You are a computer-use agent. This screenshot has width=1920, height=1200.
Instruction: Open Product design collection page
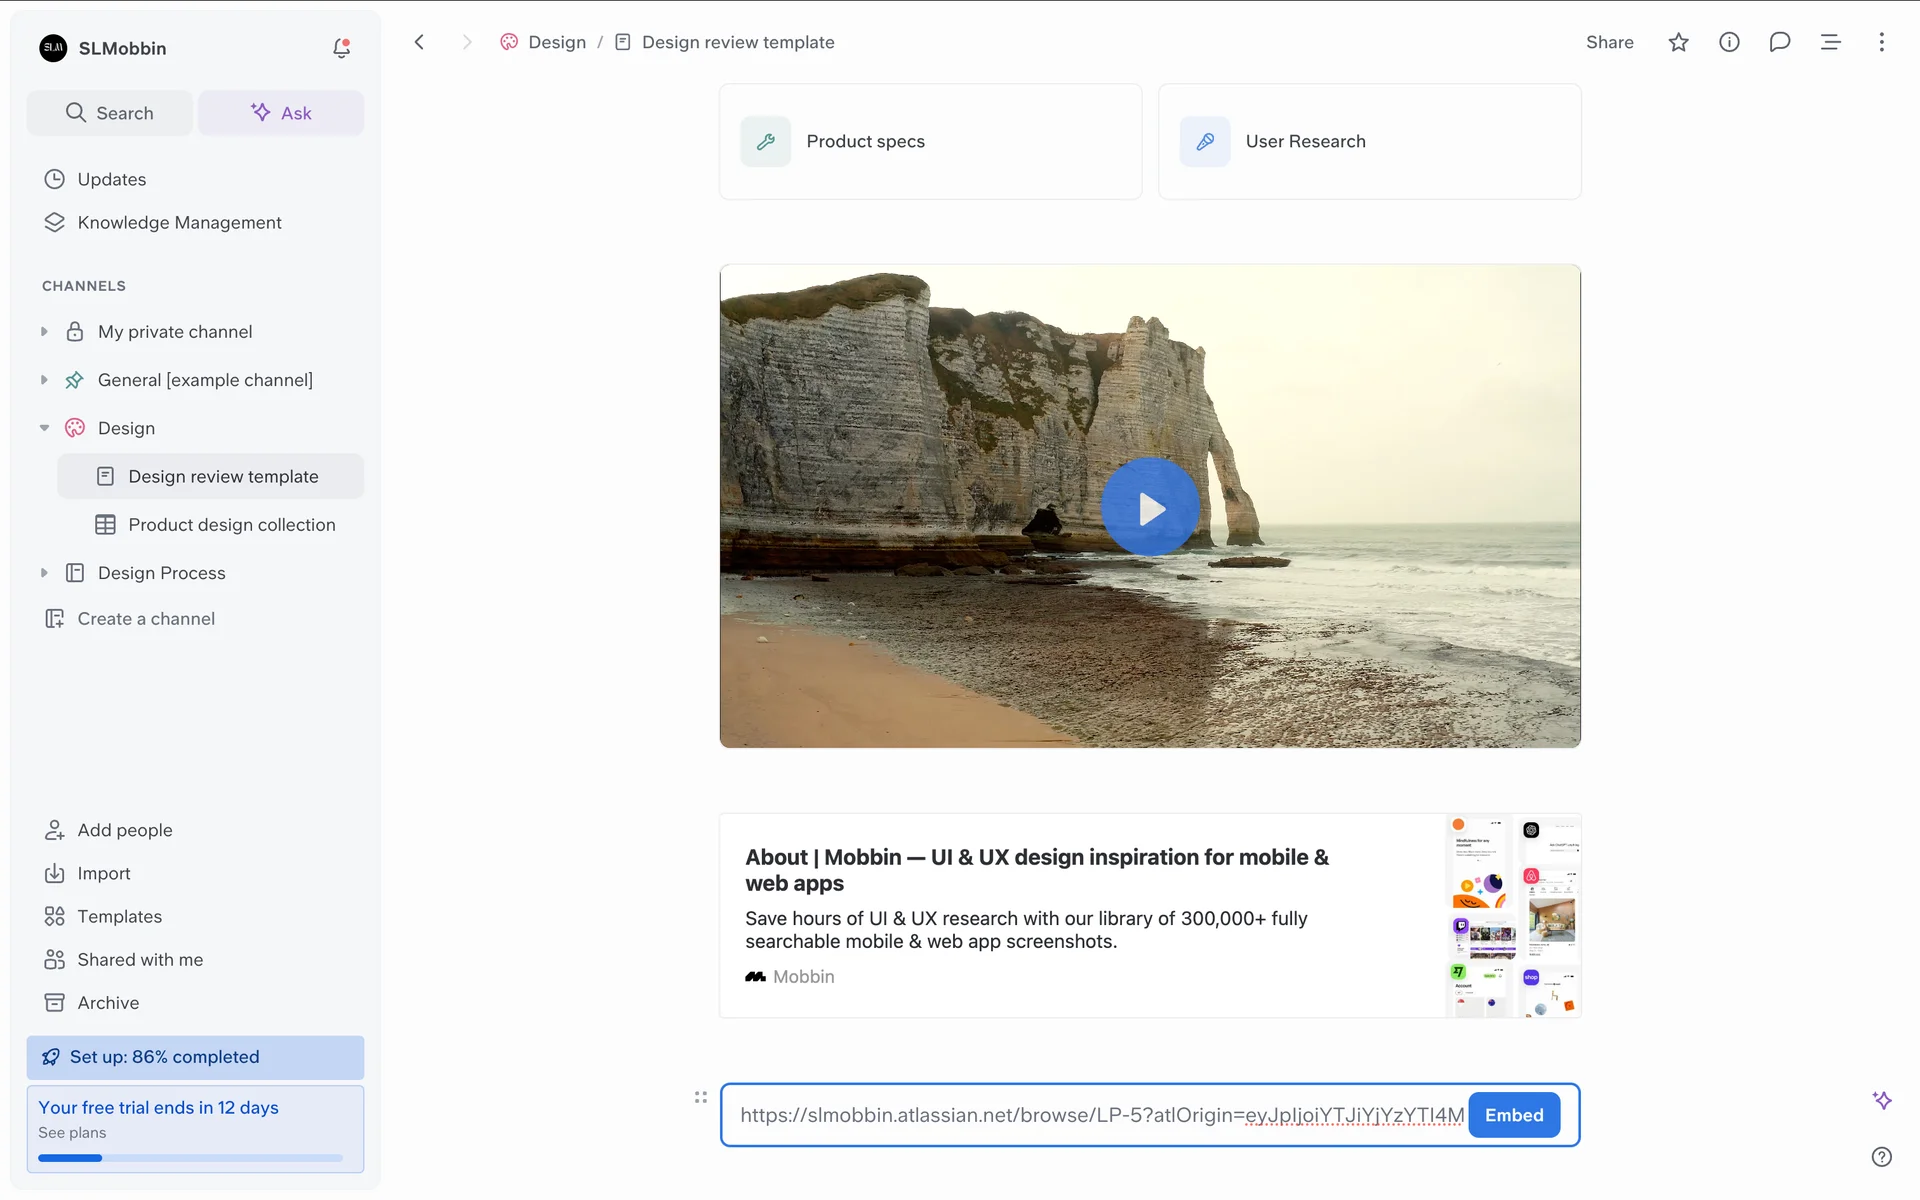[x=231, y=525]
